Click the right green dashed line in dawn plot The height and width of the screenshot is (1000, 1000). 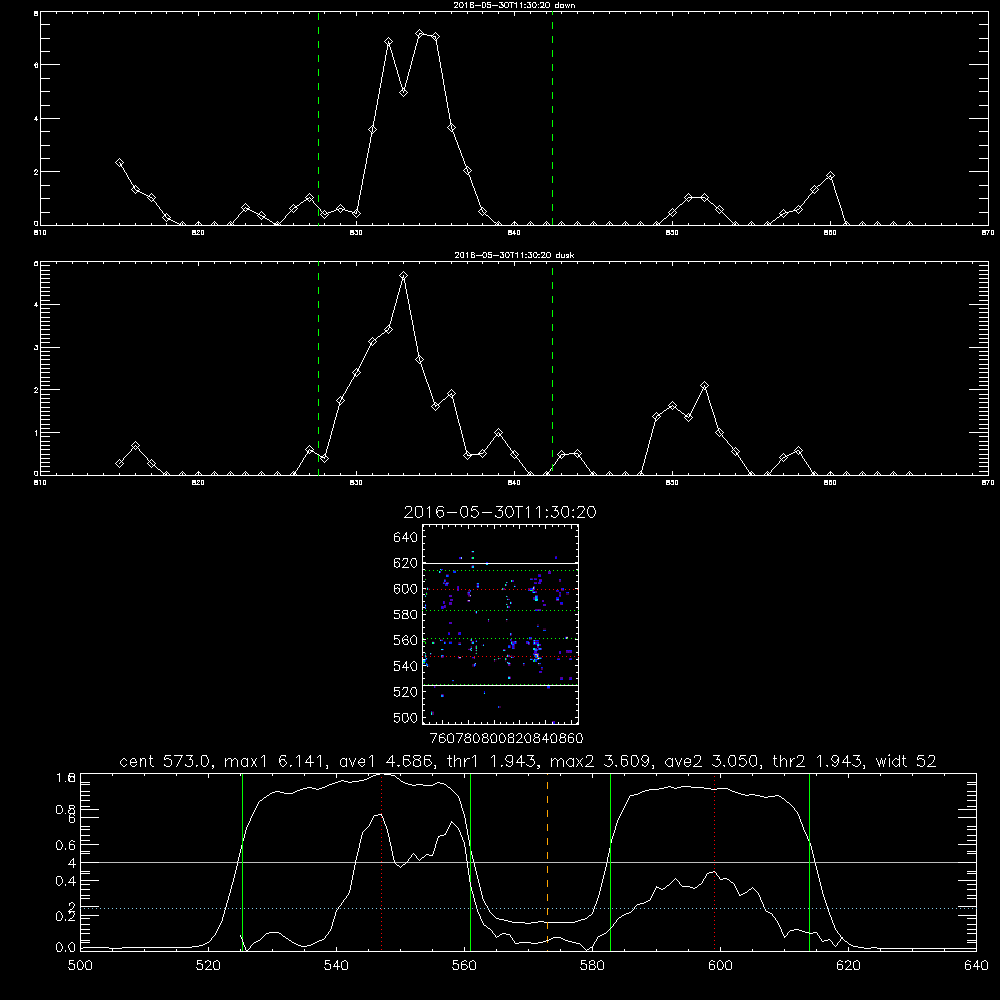coord(552,119)
